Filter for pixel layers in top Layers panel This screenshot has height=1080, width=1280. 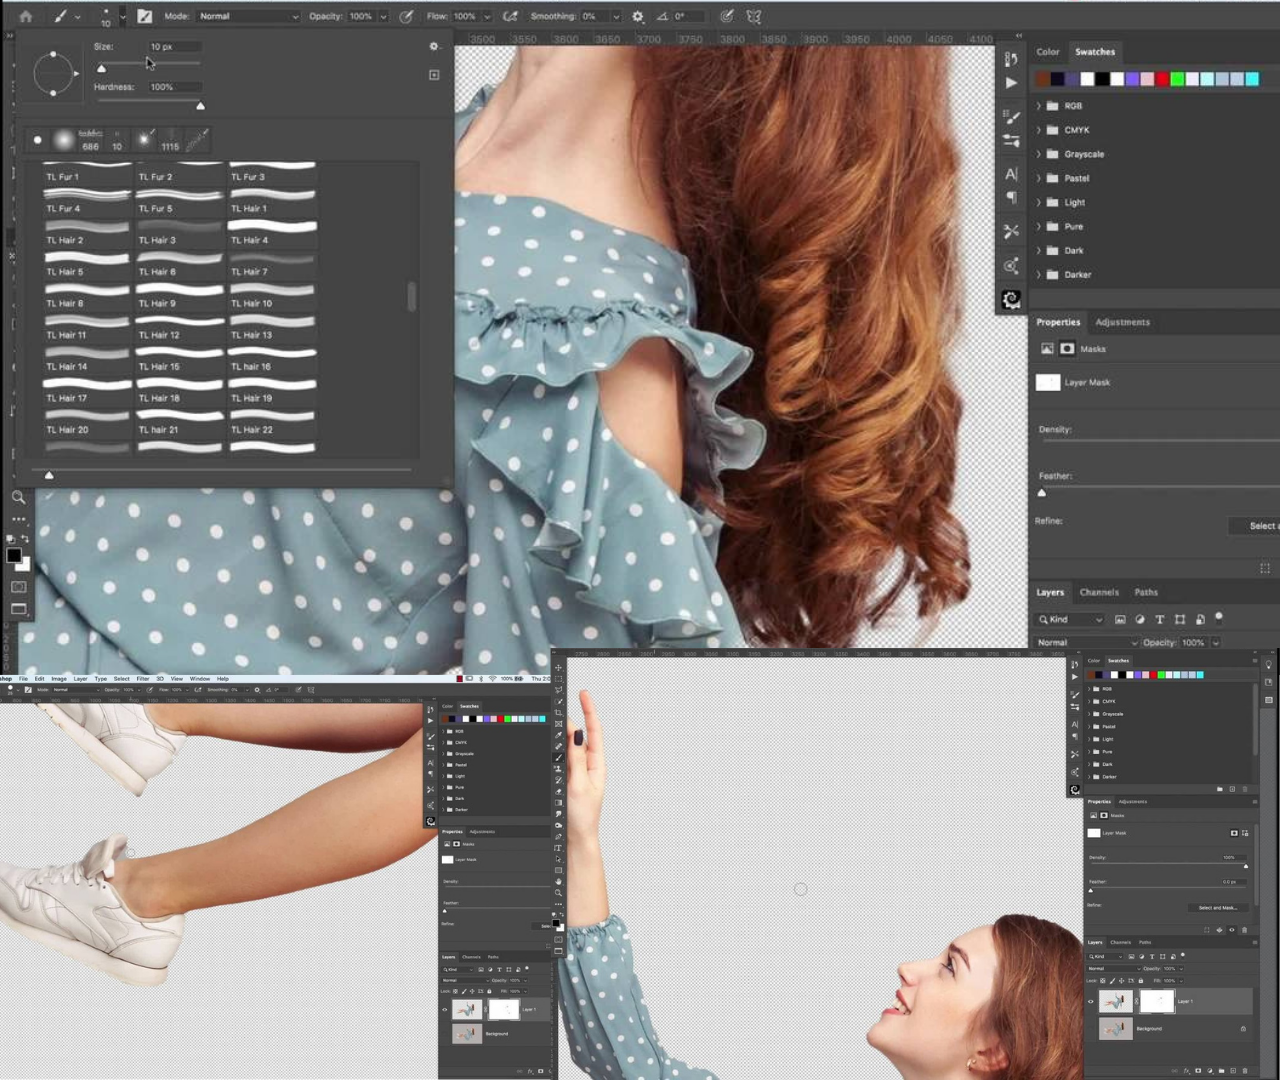(x=1120, y=620)
